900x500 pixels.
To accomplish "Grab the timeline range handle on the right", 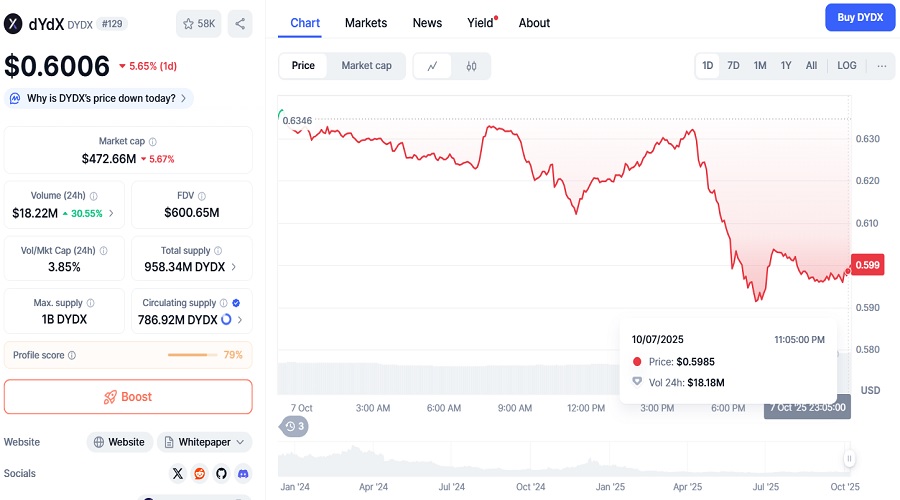I will coord(849,459).
